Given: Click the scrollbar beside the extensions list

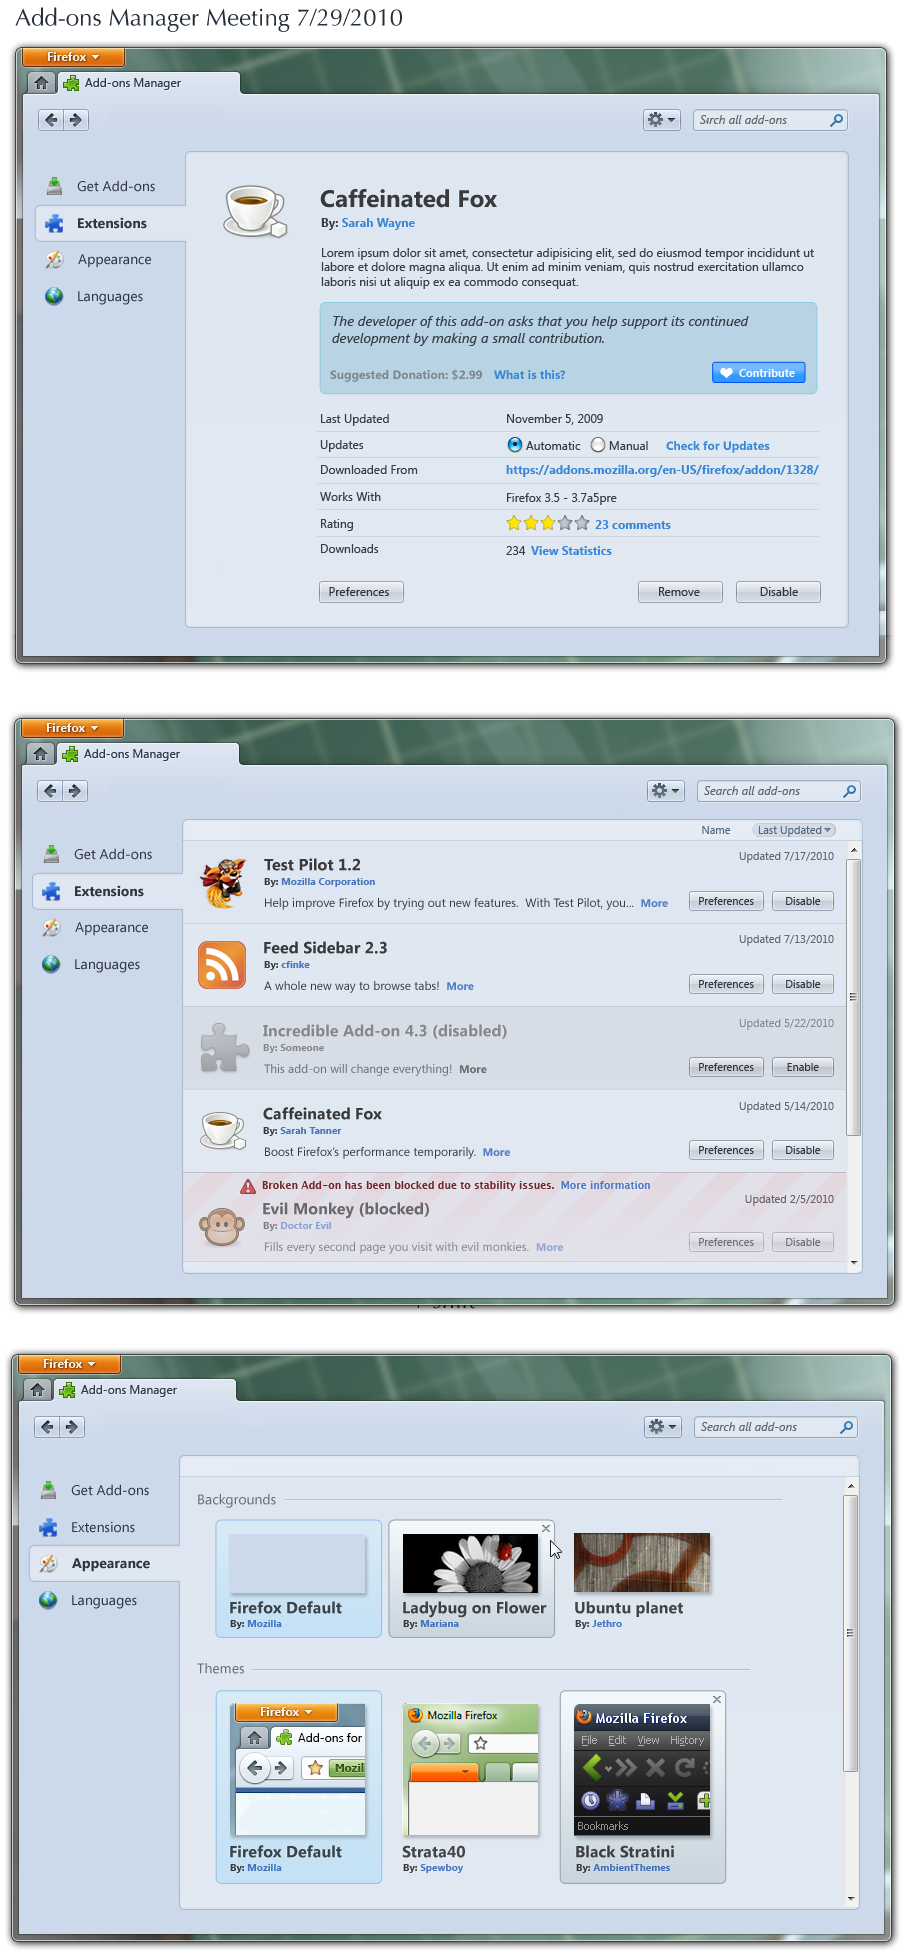Looking at the screenshot, I should pos(853,995).
